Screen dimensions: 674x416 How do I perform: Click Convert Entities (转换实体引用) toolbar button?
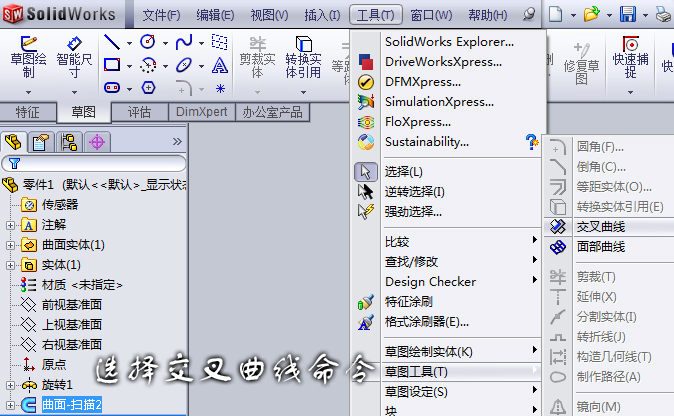point(303,57)
